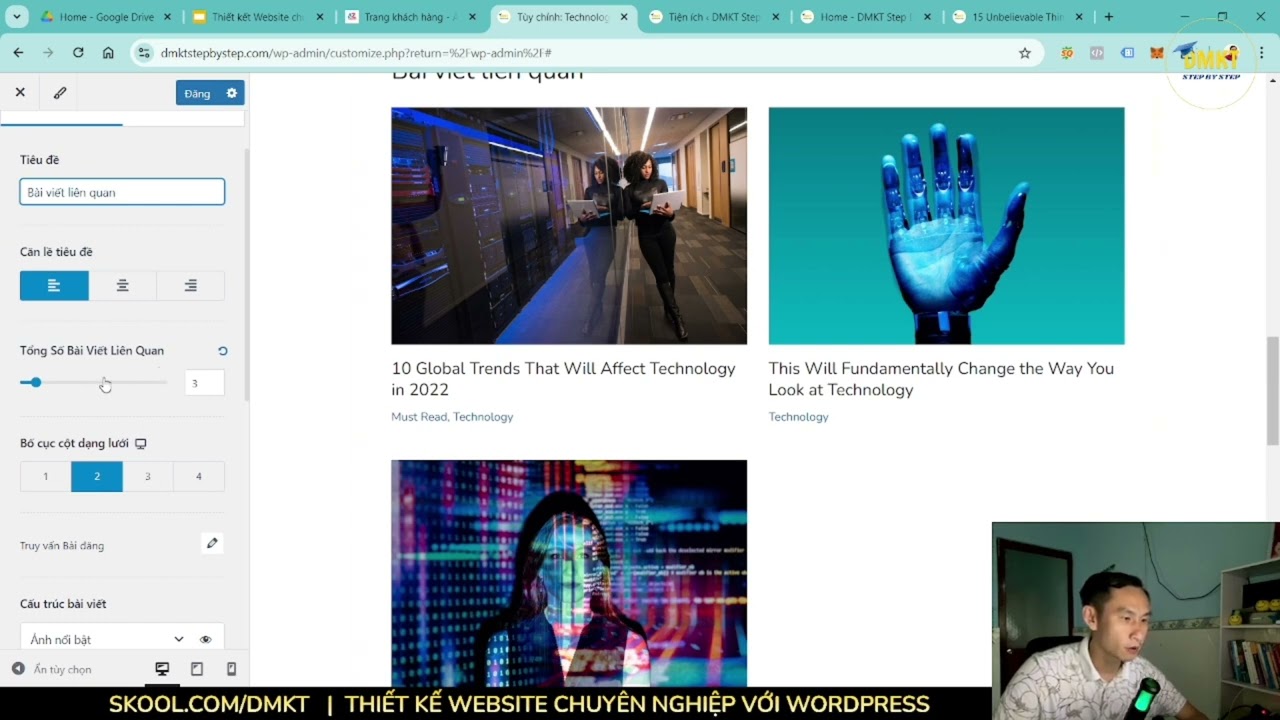Switch to Trang khách hàng tab

pyautogui.click(x=410, y=17)
